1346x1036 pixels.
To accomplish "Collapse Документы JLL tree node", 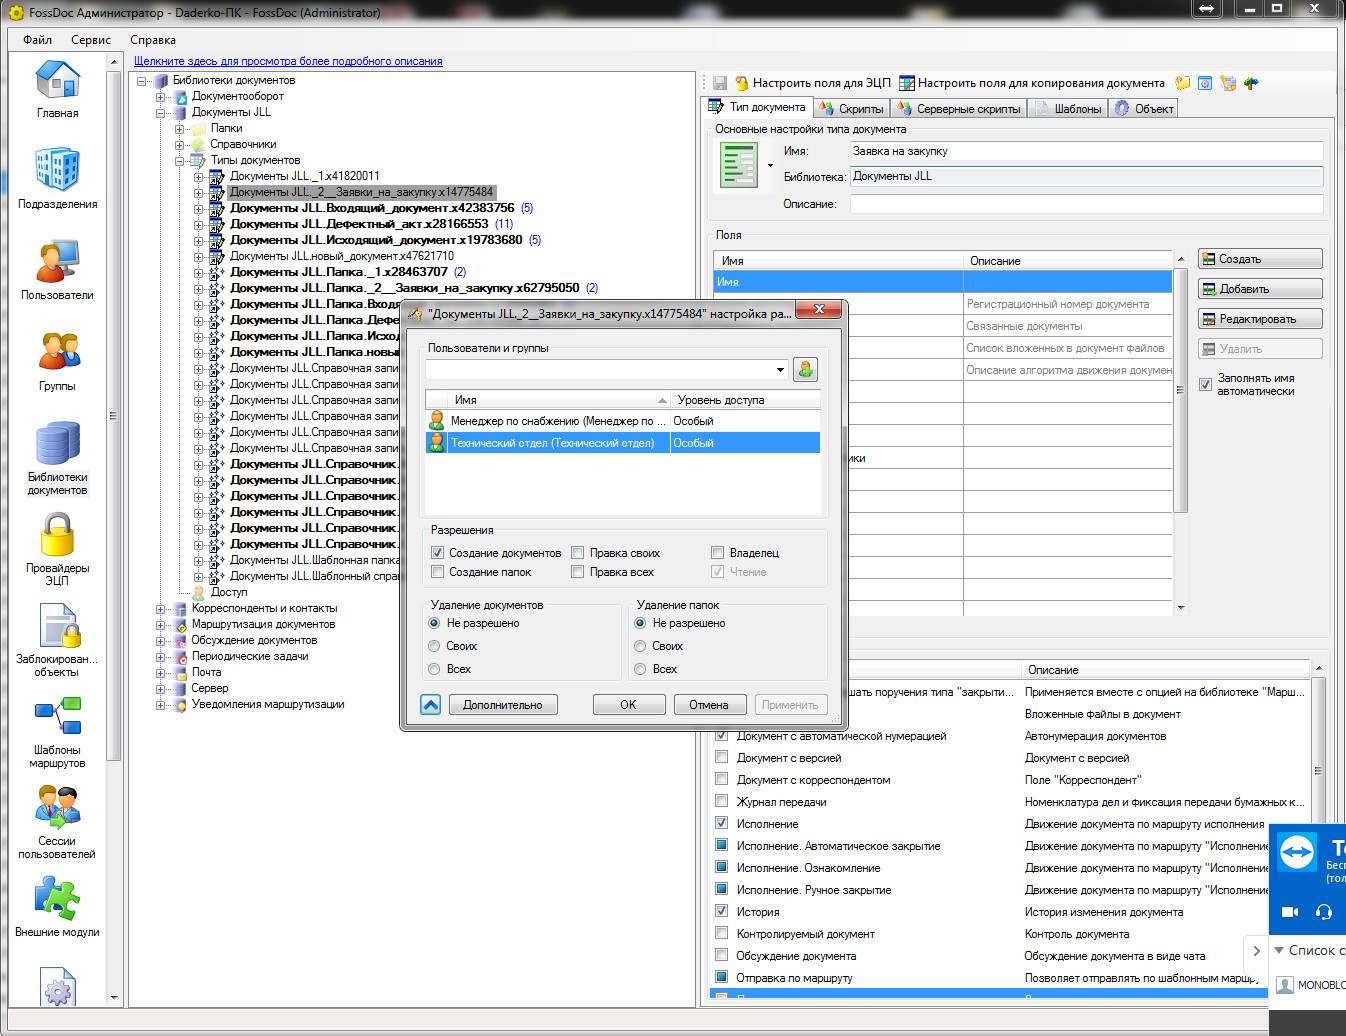I will [160, 113].
